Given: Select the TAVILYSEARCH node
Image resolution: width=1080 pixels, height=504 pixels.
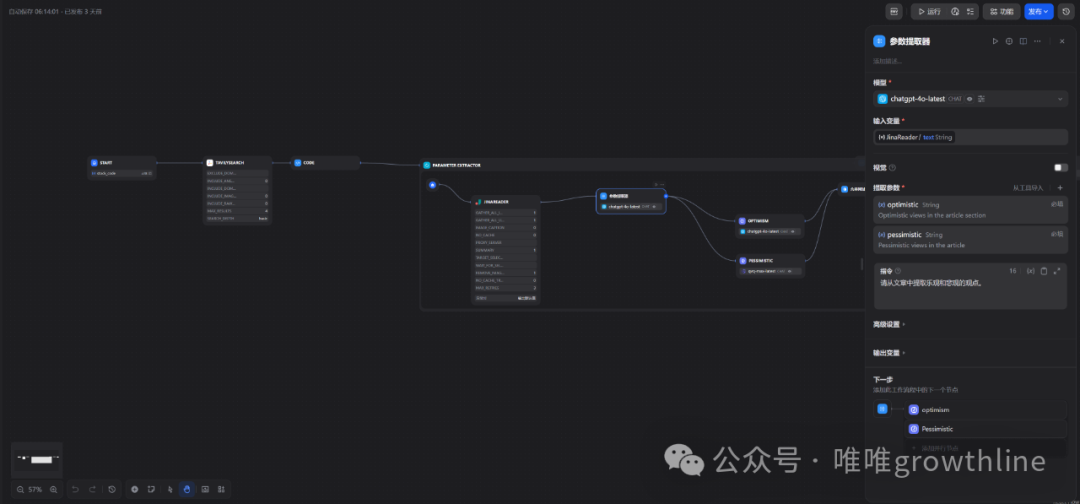Looking at the screenshot, I should point(237,189).
